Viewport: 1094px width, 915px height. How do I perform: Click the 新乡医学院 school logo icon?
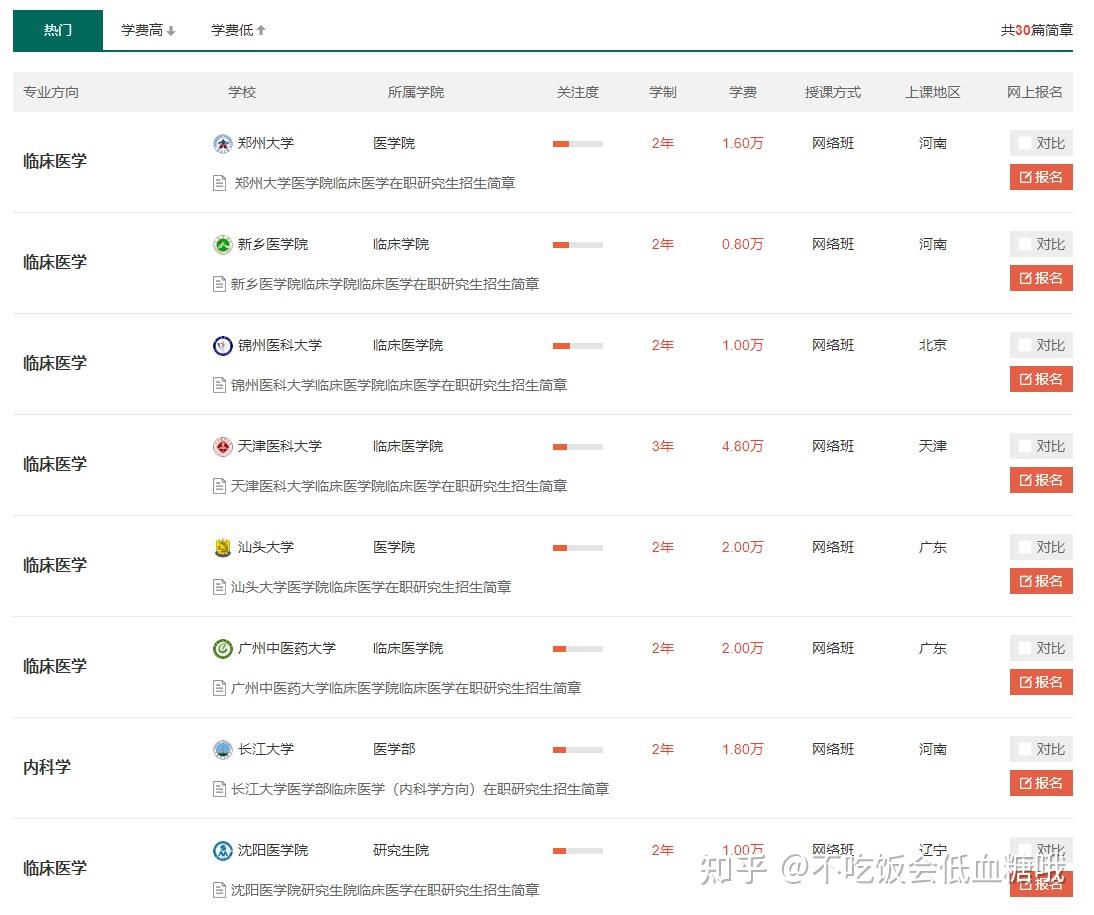click(223, 245)
